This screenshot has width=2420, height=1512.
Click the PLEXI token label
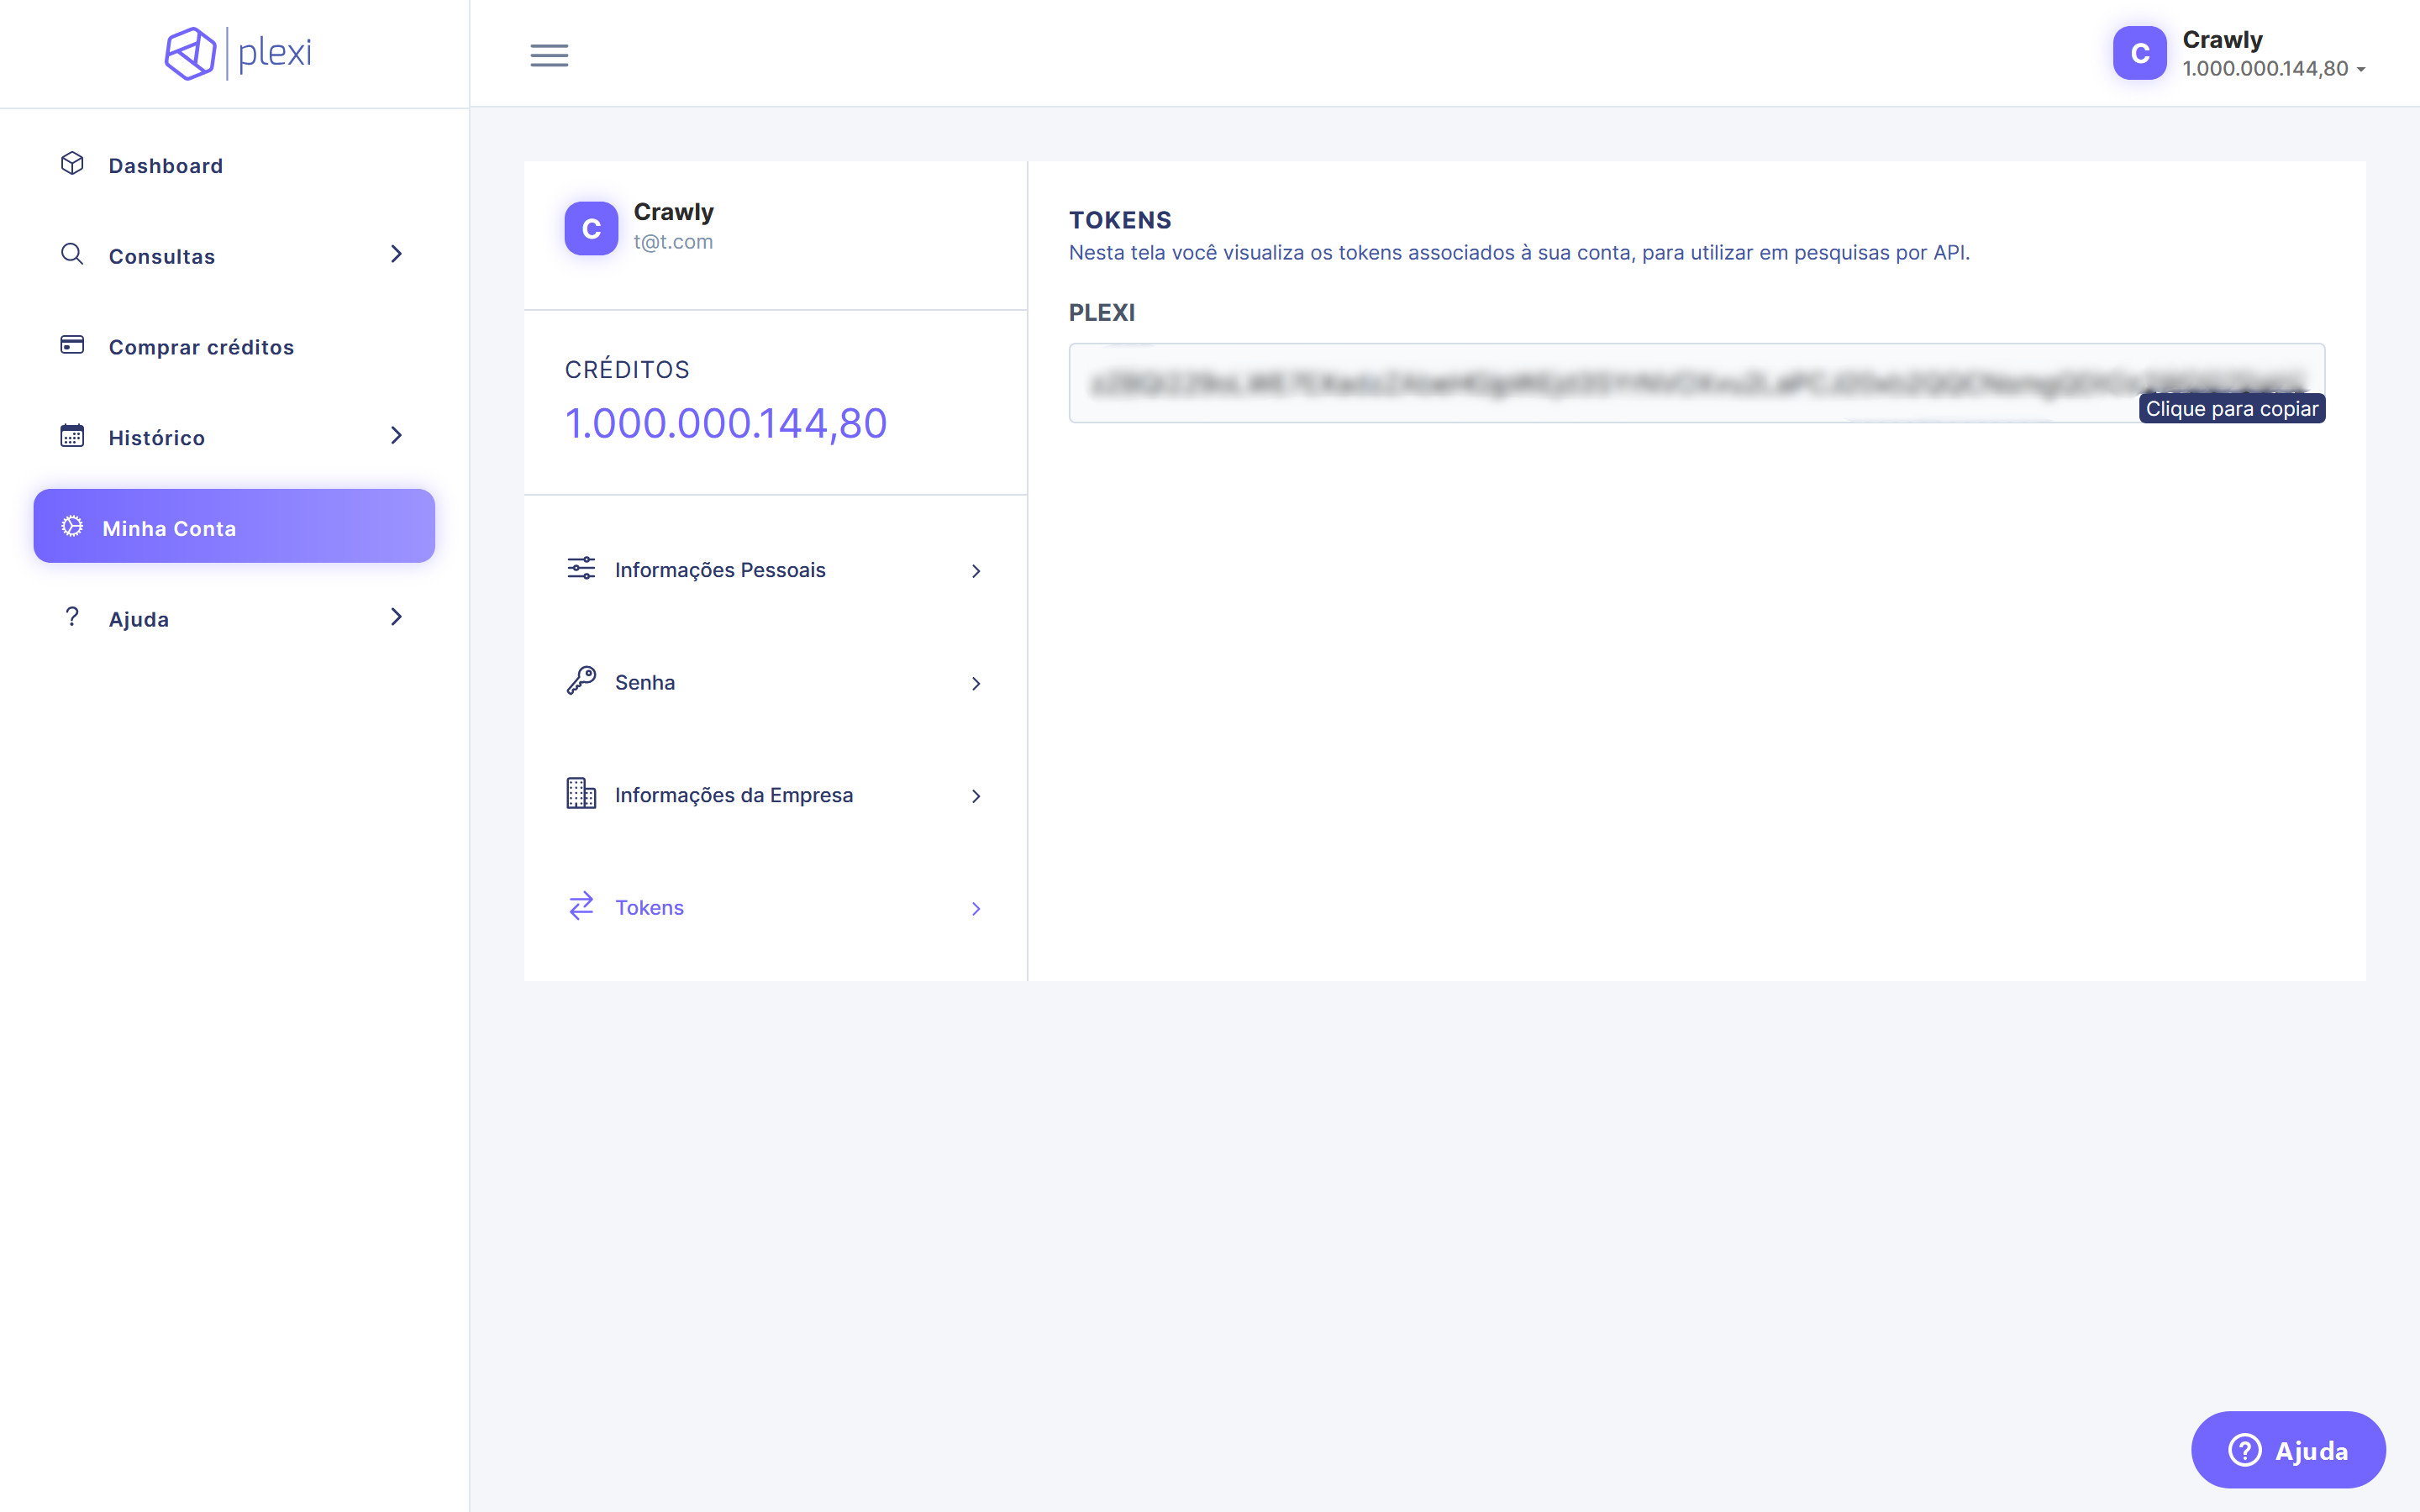pos(1102,313)
